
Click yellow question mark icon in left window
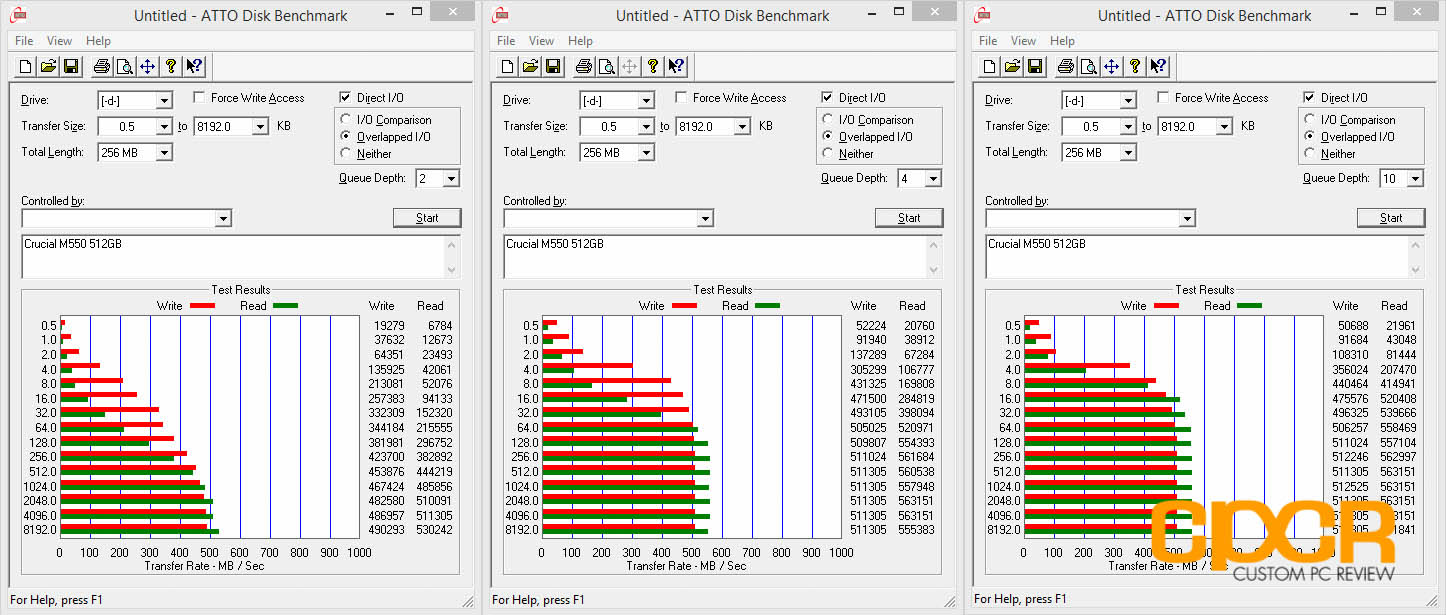170,67
